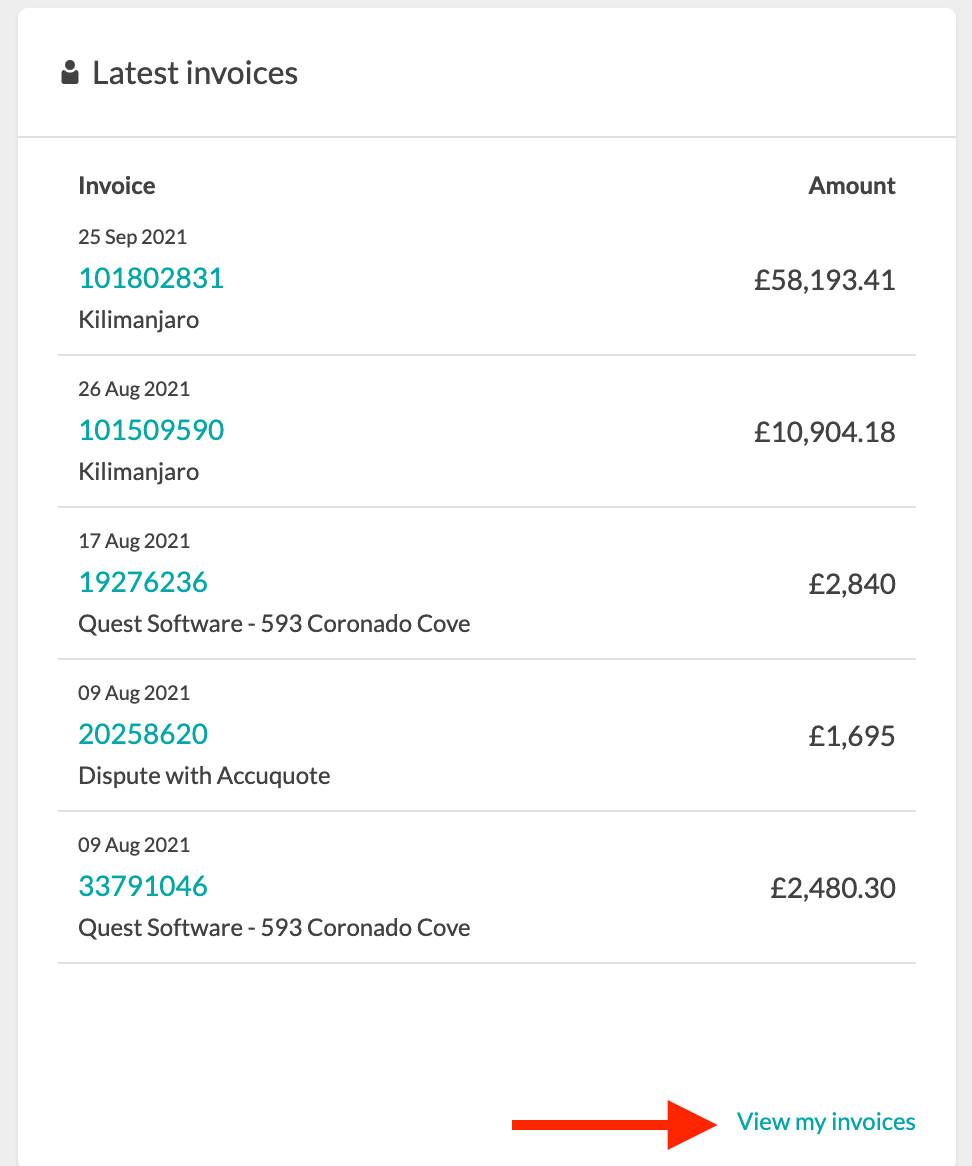Click the Dispute with Accuquote description

point(205,776)
